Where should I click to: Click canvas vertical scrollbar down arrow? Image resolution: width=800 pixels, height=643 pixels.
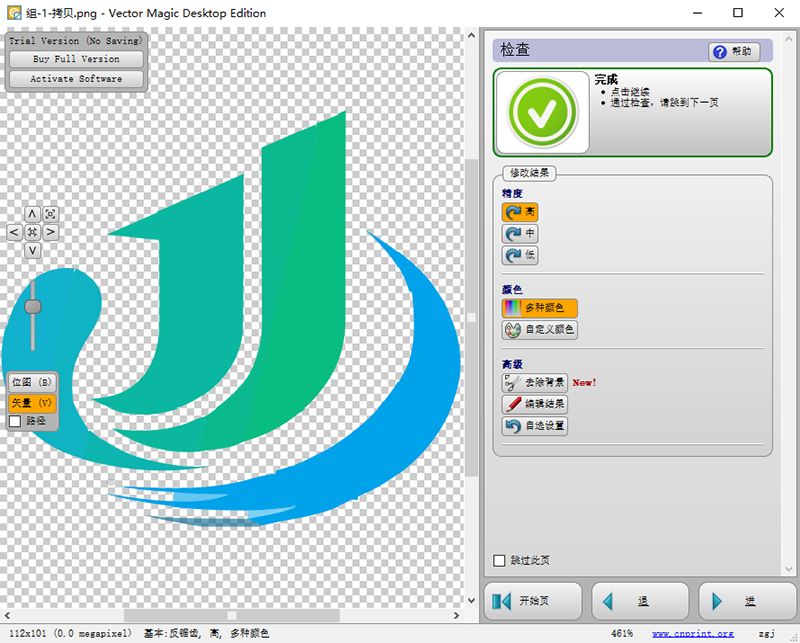pyautogui.click(x=471, y=600)
